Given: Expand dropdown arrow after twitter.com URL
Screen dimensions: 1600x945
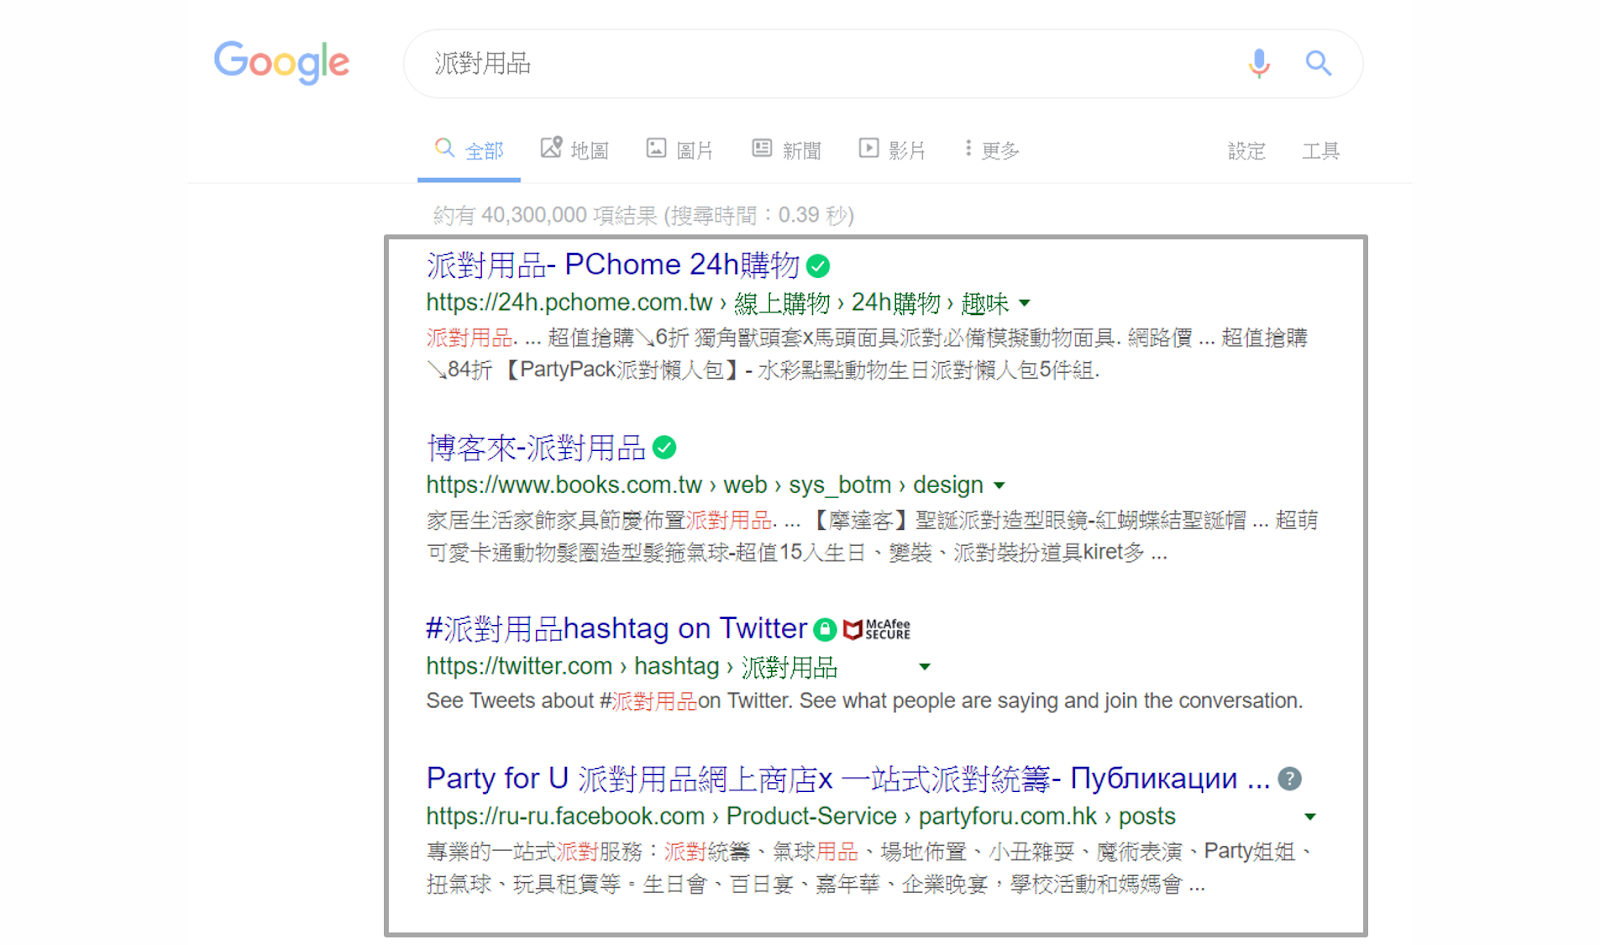Looking at the screenshot, I should click(925, 667).
